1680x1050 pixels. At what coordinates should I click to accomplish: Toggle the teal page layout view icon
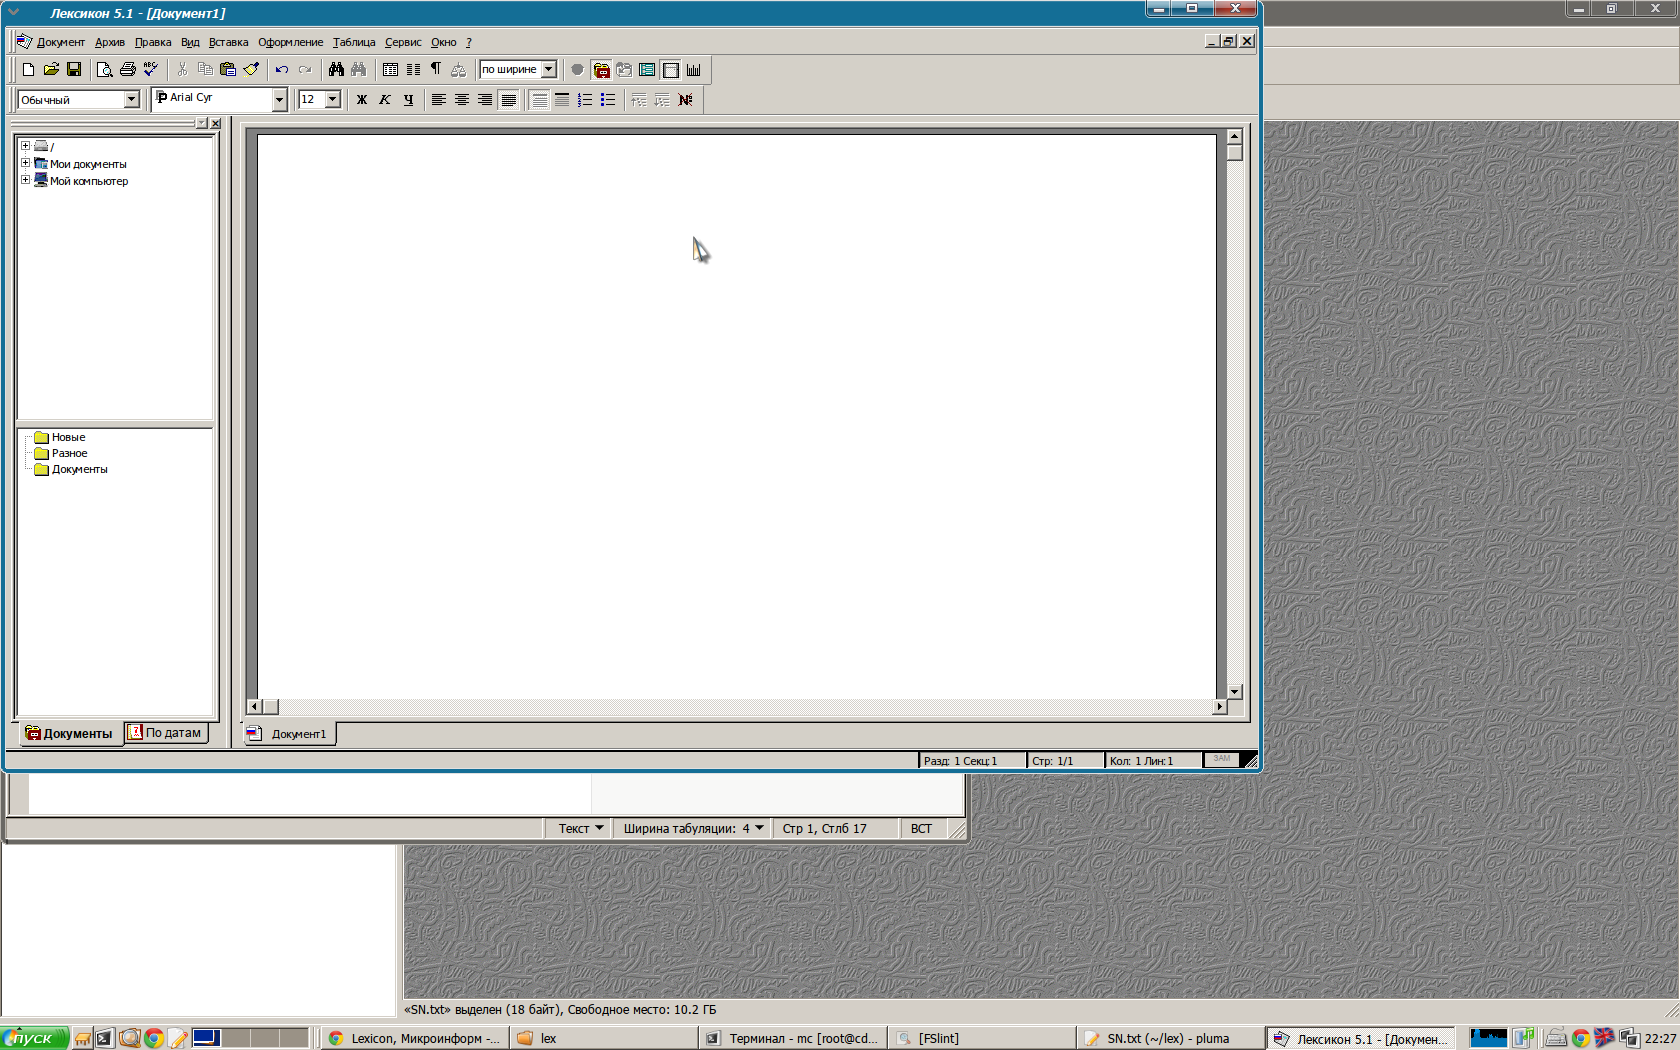(x=647, y=70)
